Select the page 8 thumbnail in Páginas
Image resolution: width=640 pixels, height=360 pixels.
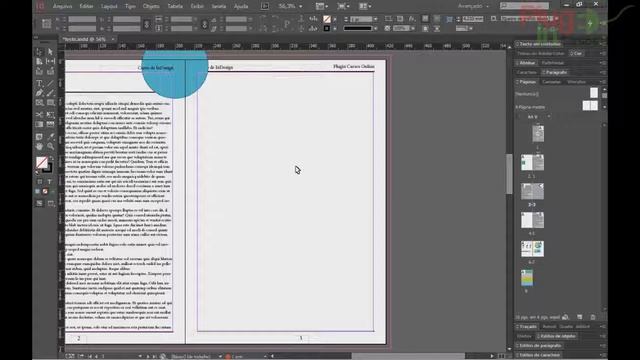coord(527,278)
